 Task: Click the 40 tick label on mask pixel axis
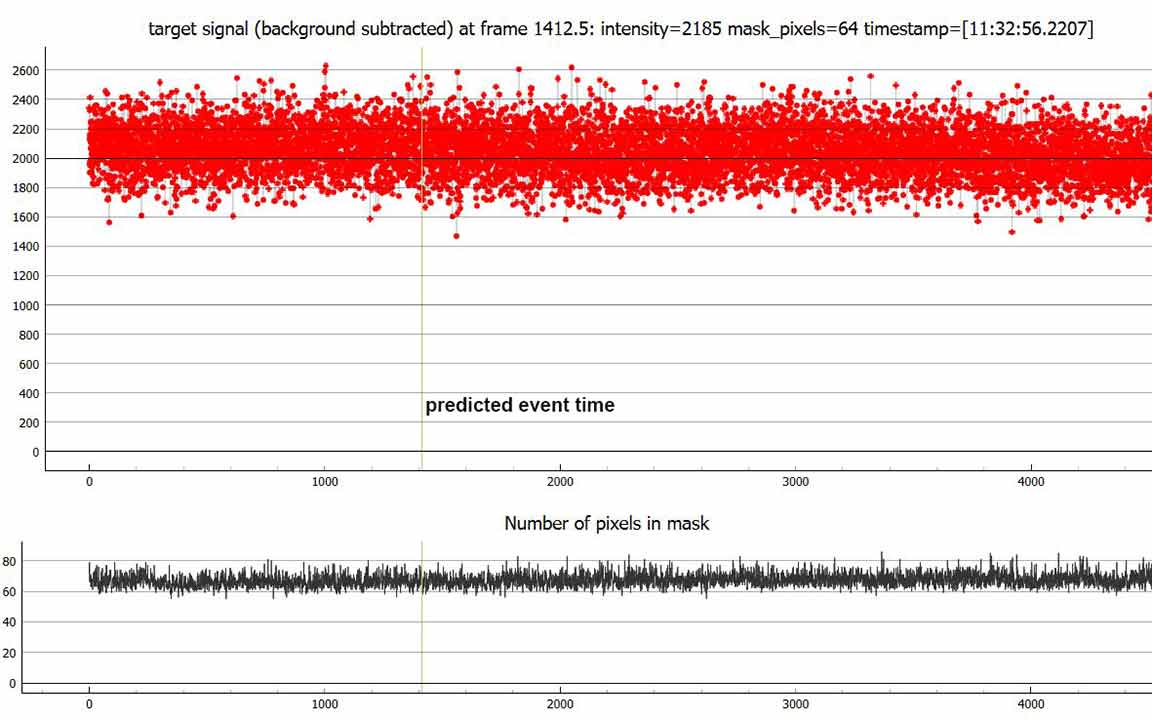(x=9, y=622)
